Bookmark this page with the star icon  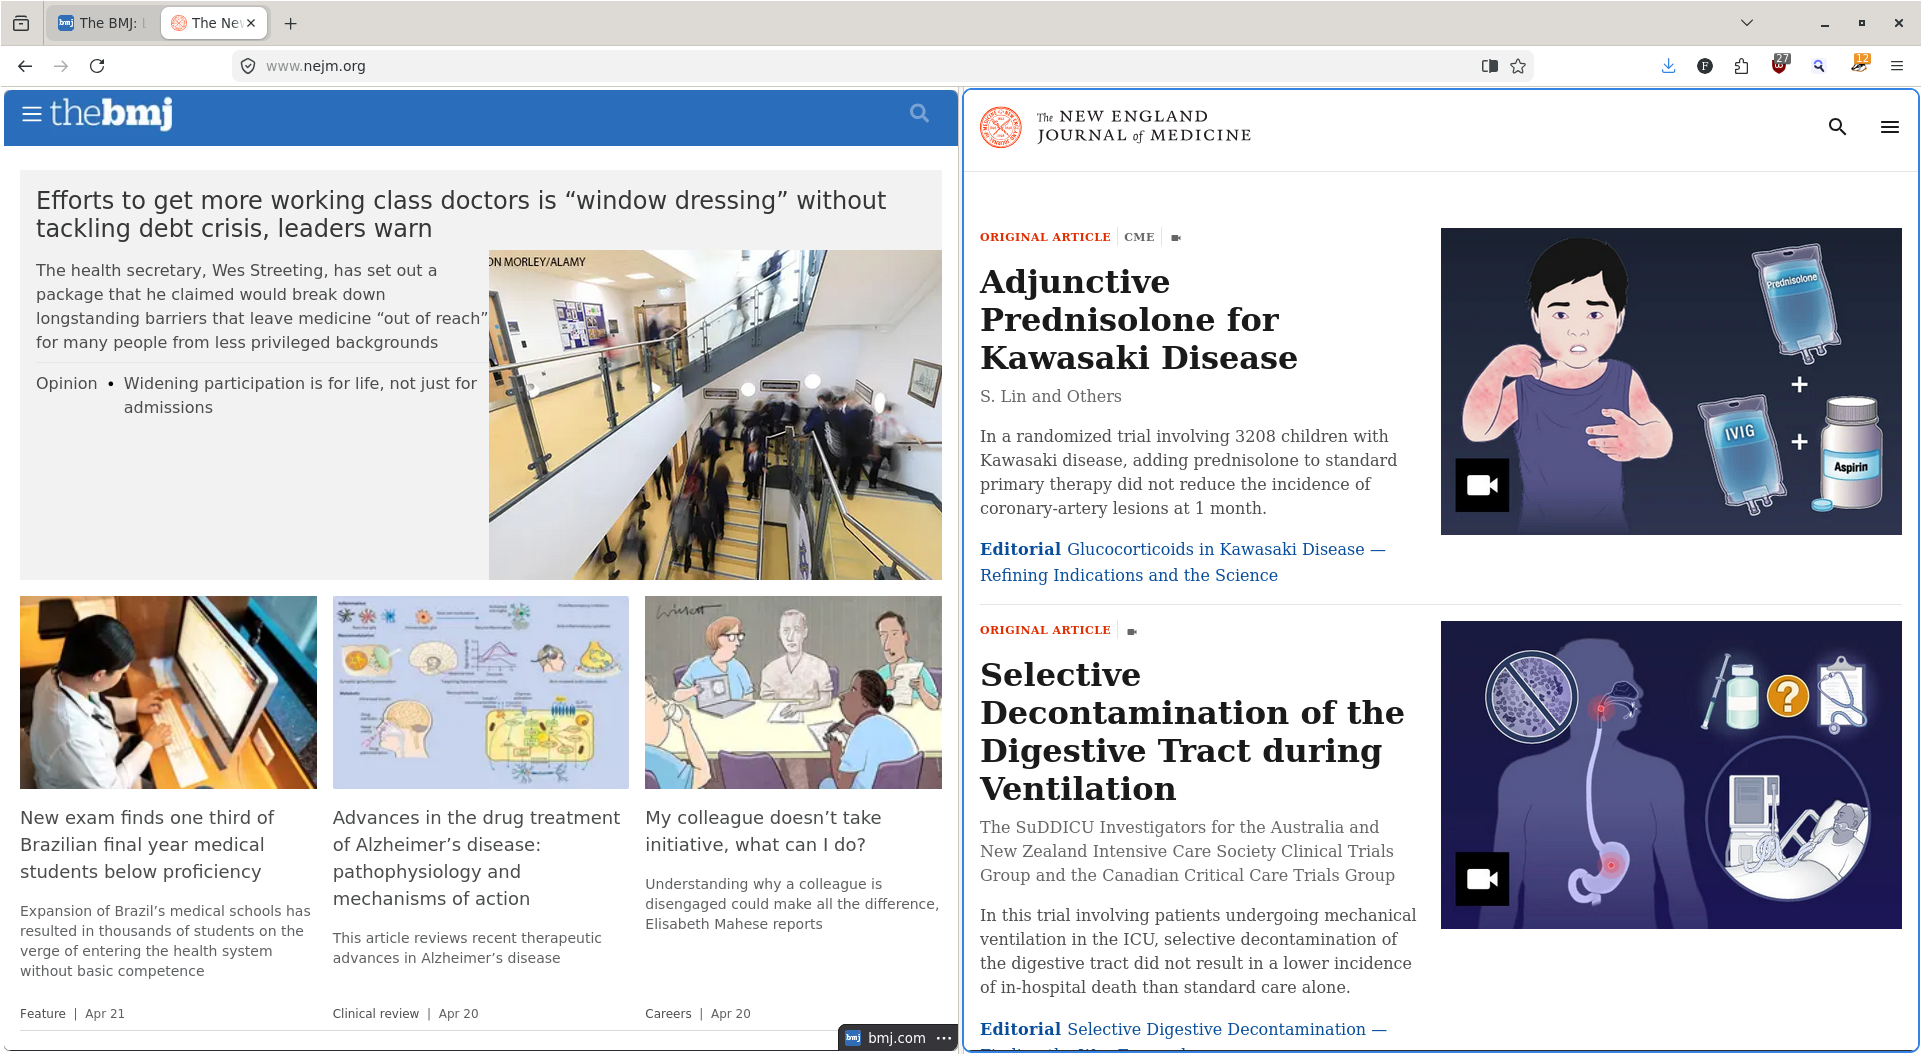1518,66
